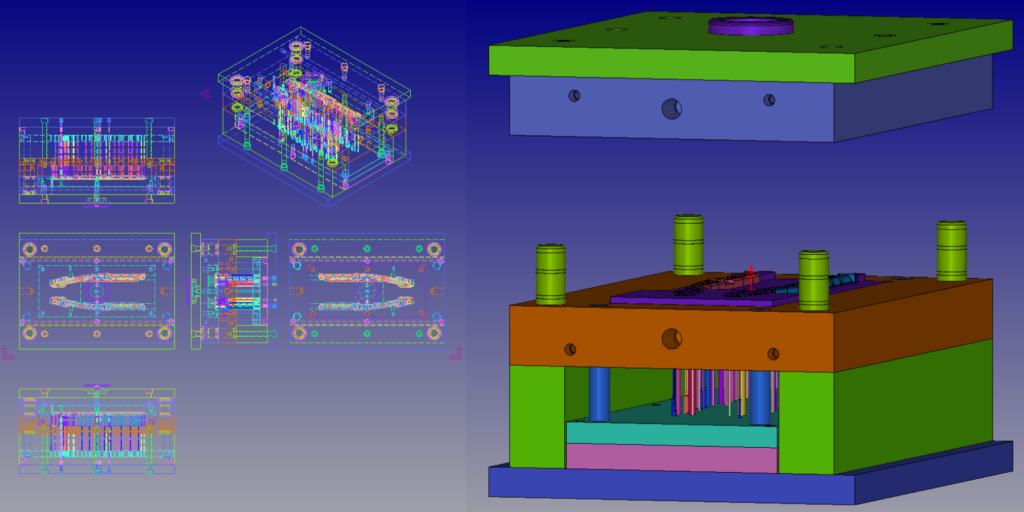Viewport: 1024px width, 512px height.
Task: Click the red origin marker on core insert
Action: (751, 272)
